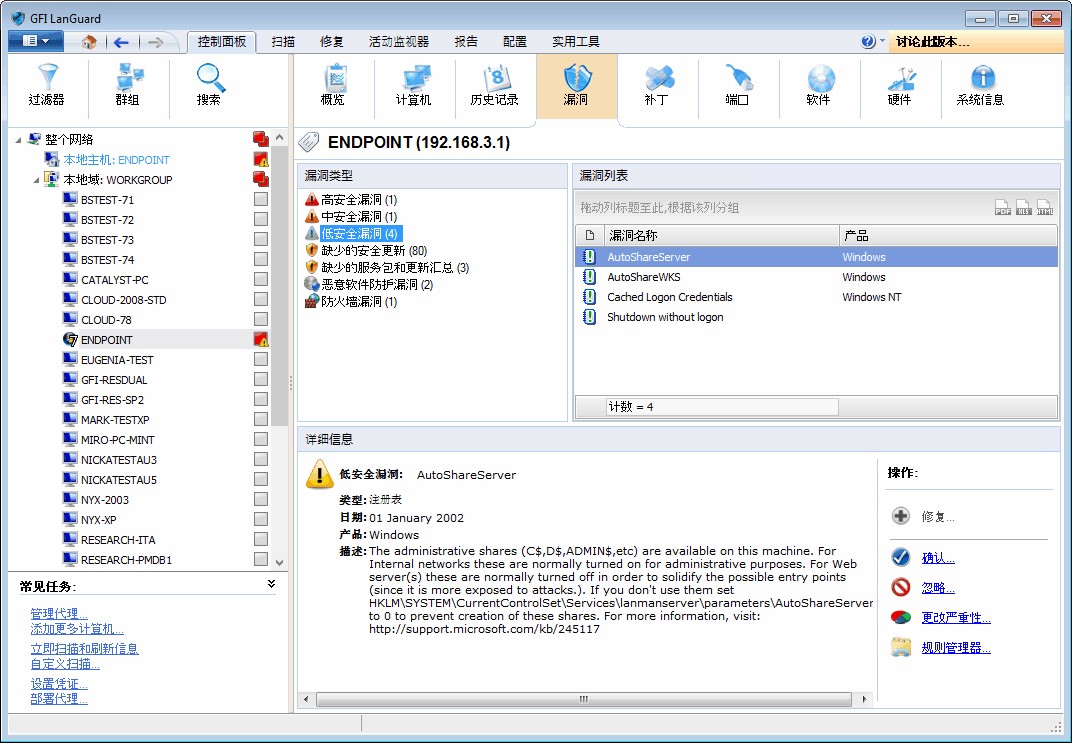1072x743 pixels.
Task: Open the History (历史记录) calendar icon
Action: click(495, 77)
